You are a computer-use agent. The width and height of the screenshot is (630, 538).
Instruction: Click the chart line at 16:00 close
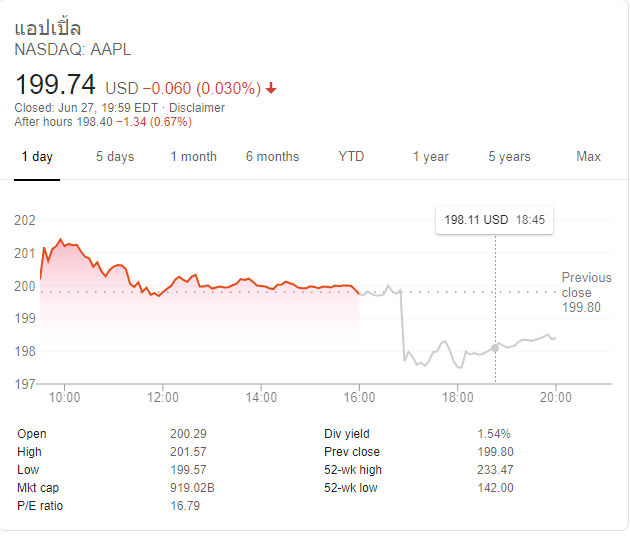[359, 294]
